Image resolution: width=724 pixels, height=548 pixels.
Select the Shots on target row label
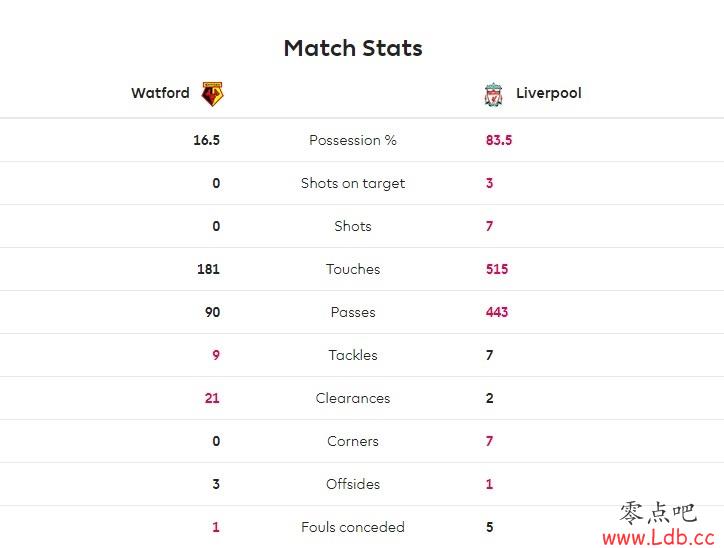click(353, 183)
